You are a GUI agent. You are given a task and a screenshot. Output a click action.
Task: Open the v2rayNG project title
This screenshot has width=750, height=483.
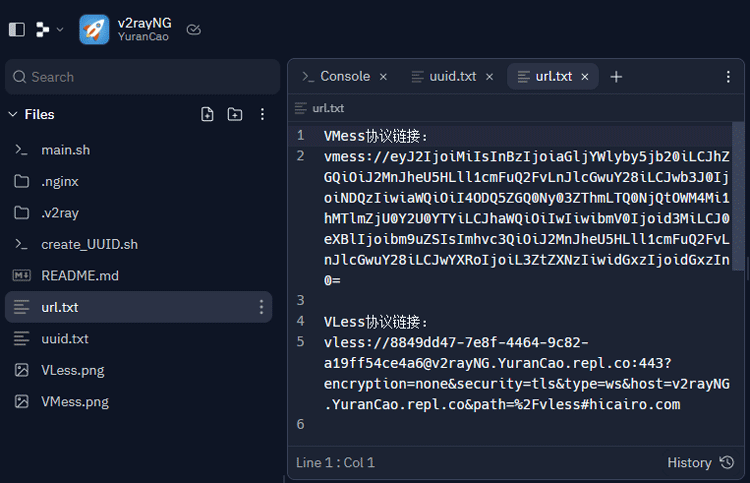[144, 23]
